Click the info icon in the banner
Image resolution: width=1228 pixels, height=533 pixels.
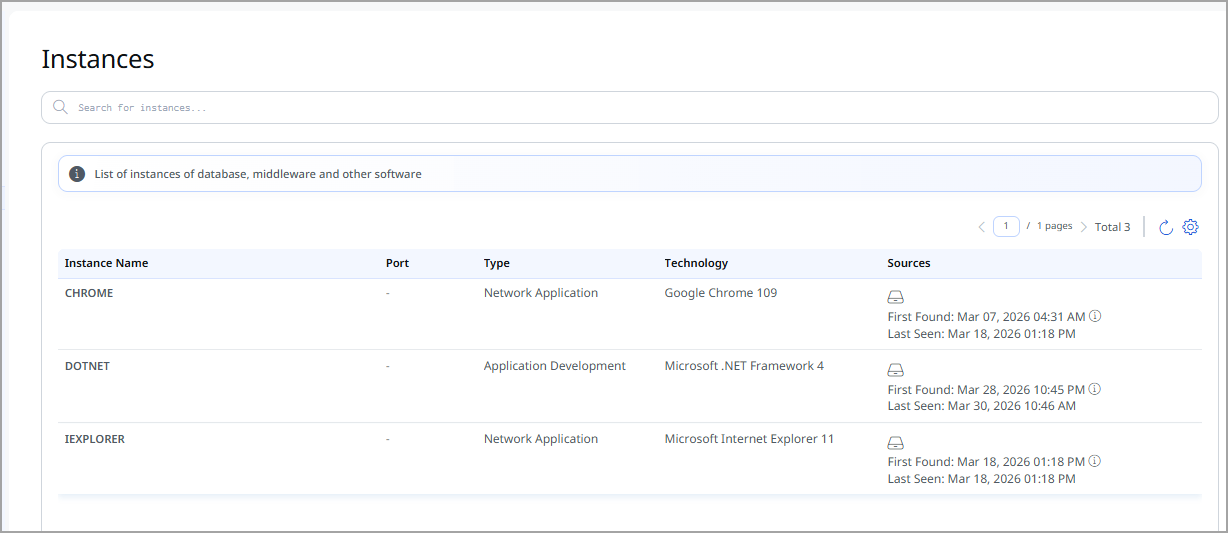[77, 174]
